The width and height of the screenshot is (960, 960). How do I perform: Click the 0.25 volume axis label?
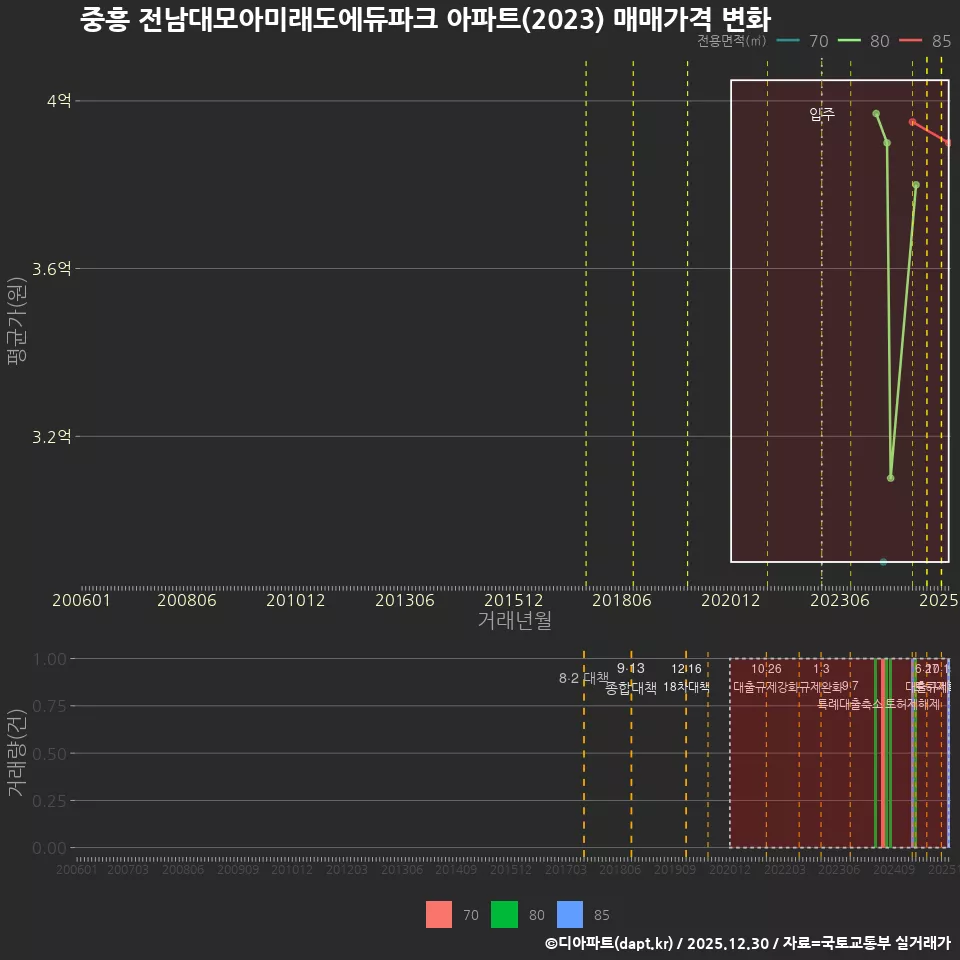tap(49, 801)
